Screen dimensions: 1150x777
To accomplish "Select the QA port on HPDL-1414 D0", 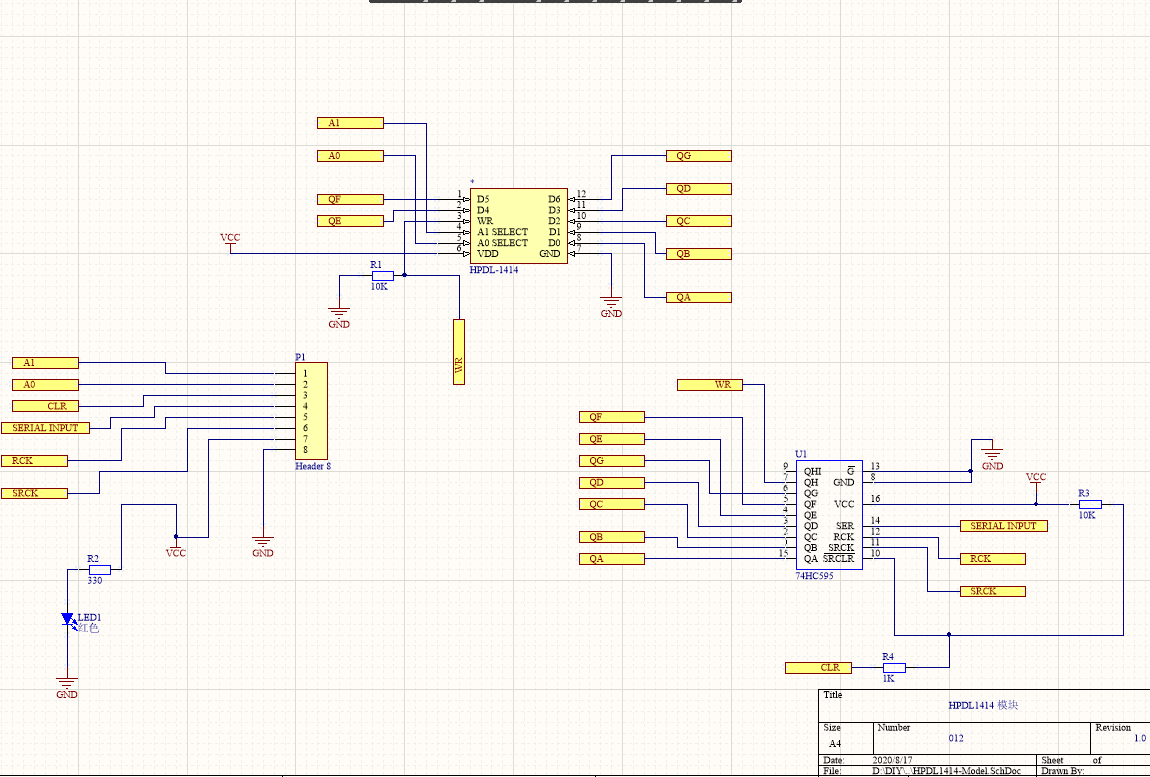I will pyautogui.click(x=699, y=297).
